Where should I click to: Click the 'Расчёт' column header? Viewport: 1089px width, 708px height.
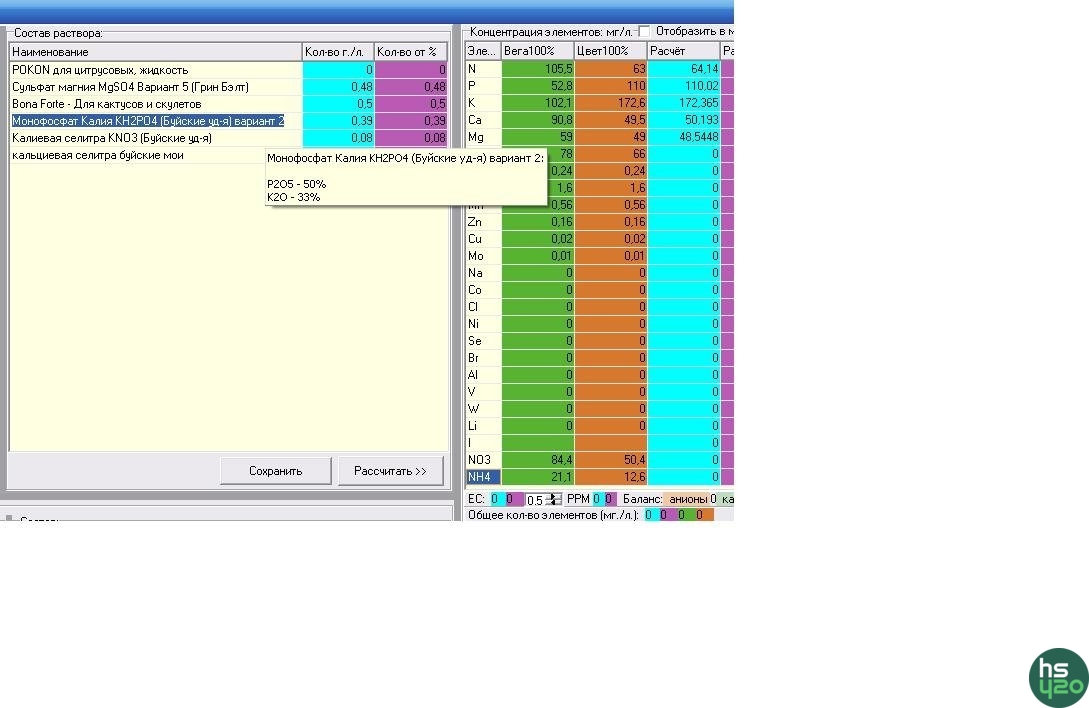coord(683,51)
